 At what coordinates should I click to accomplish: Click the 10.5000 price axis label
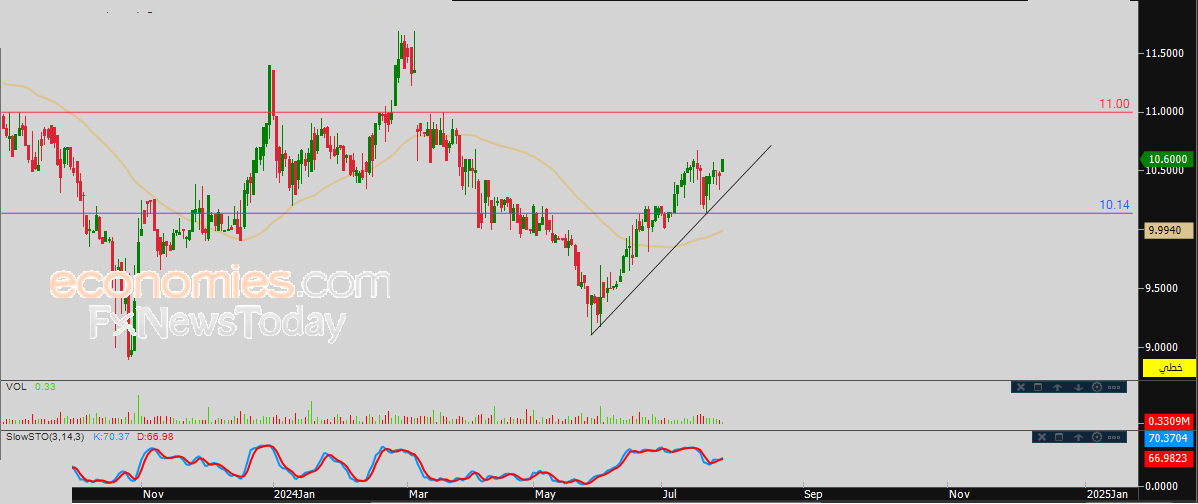click(x=1165, y=171)
